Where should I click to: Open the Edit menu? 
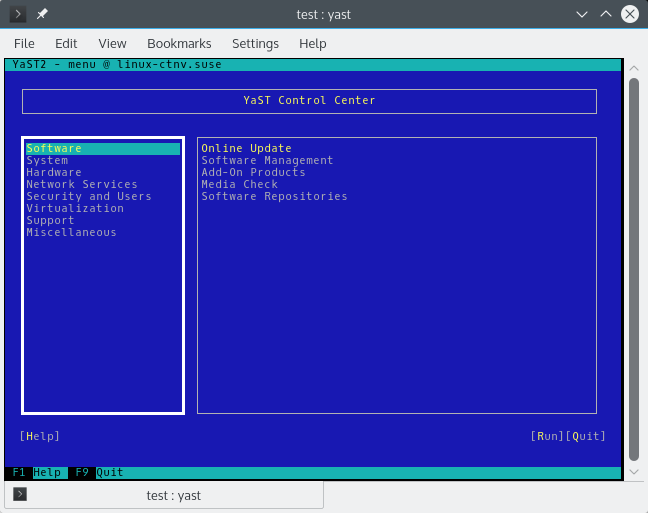[66, 43]
